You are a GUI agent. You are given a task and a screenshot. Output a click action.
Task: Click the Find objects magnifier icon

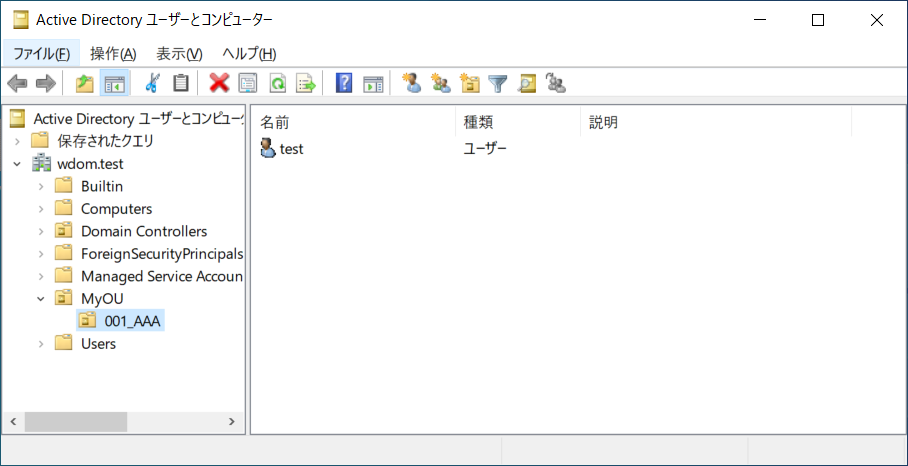pos(527,83)
